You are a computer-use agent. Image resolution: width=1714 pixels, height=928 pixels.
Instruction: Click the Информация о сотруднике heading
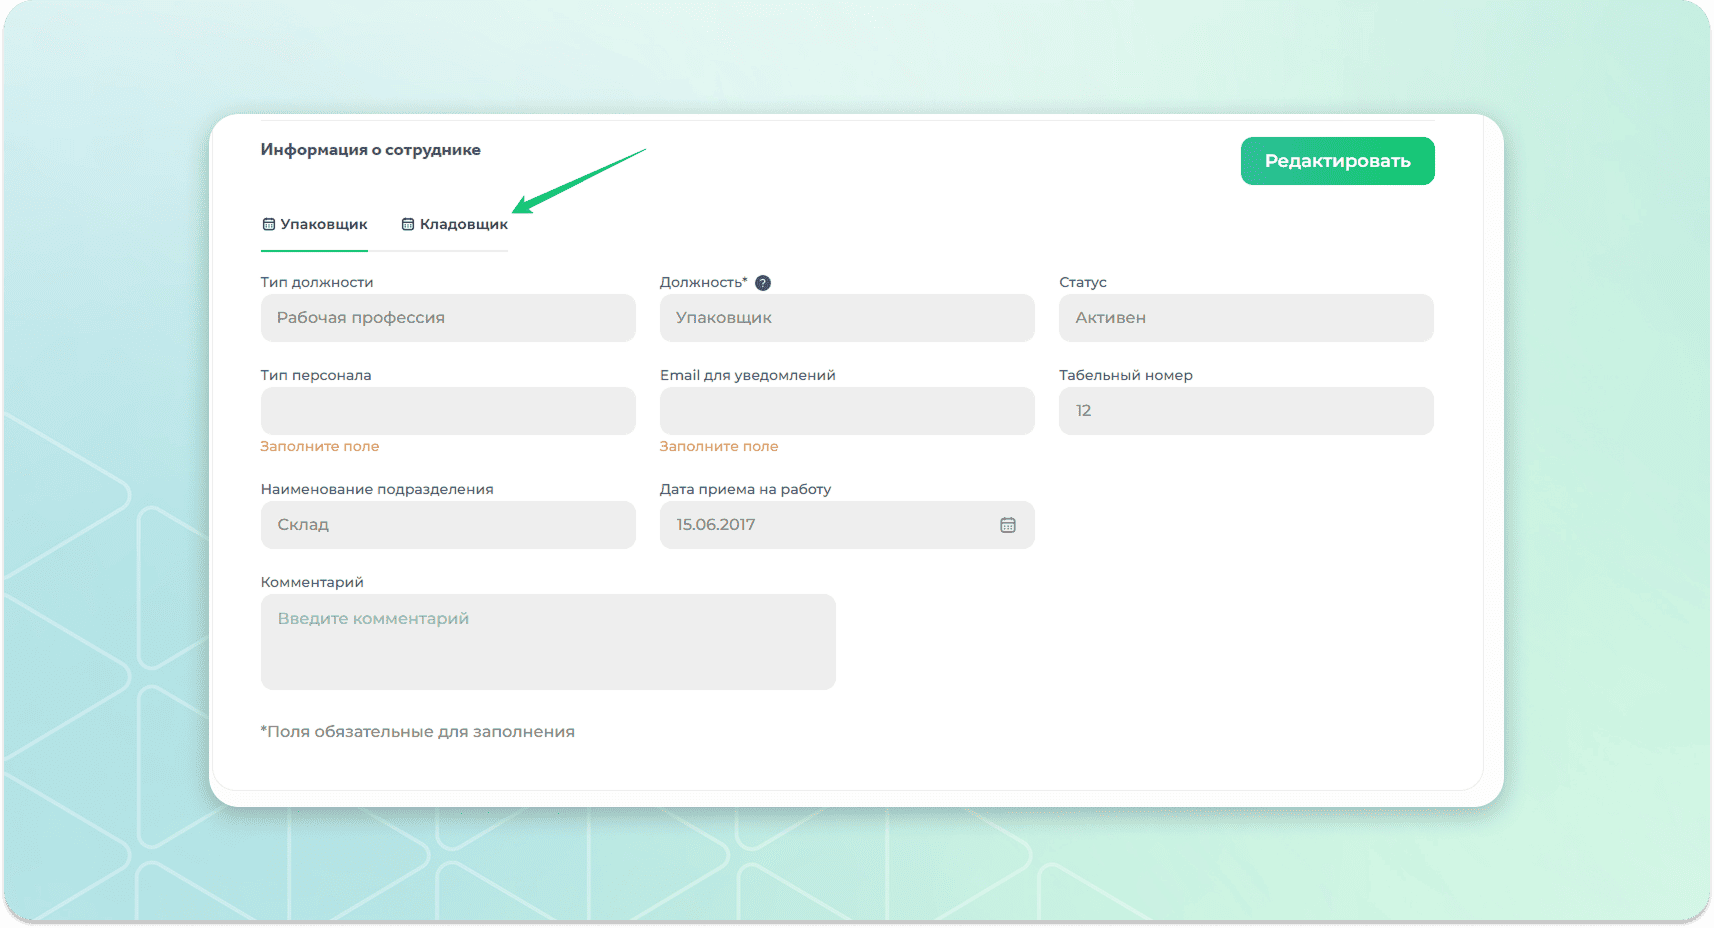point(370,150)
